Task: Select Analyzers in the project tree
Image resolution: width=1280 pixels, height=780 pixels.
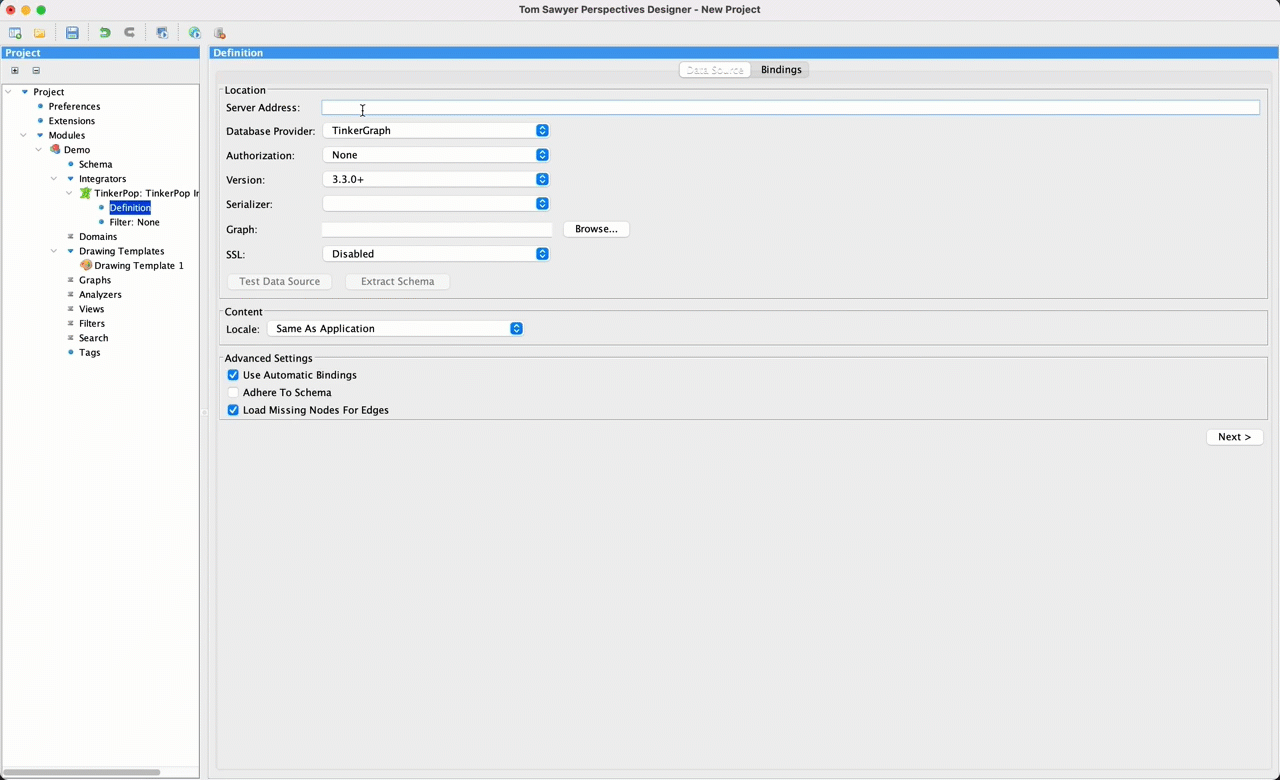Action: (x=100, y=295)
